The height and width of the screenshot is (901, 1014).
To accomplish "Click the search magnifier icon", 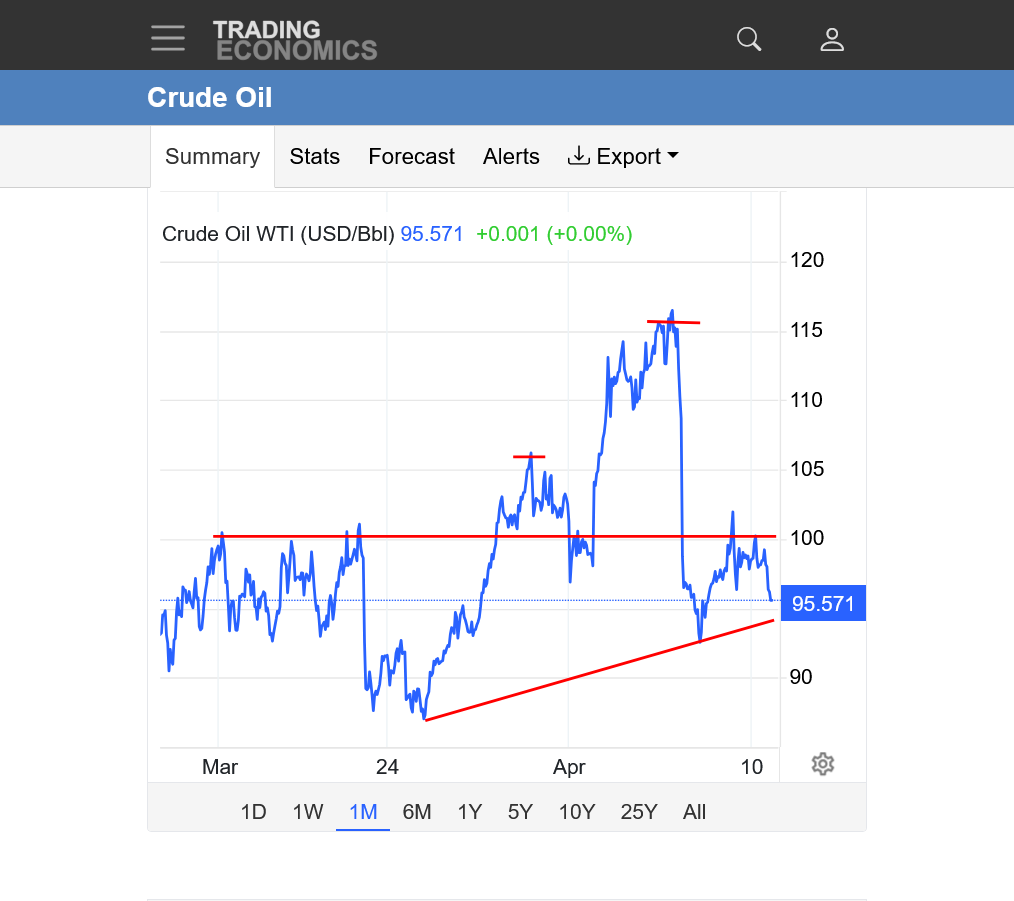I will (749, 39).
